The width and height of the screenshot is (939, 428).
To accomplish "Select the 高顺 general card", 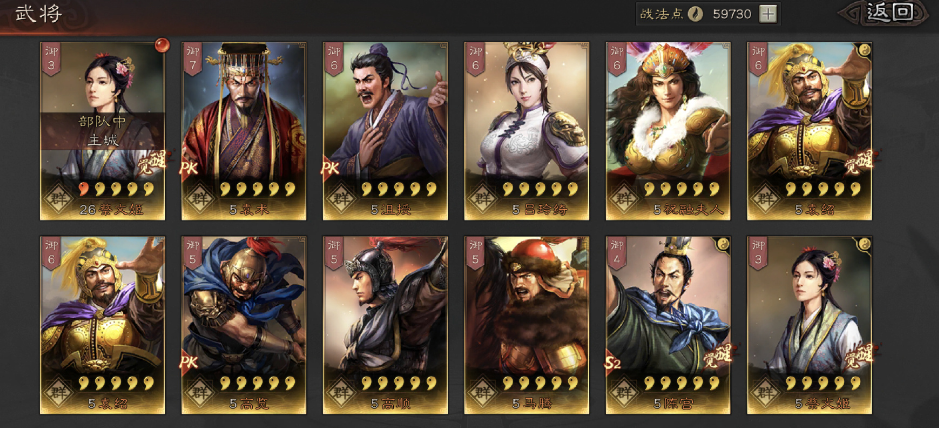I will coord(385,325).
